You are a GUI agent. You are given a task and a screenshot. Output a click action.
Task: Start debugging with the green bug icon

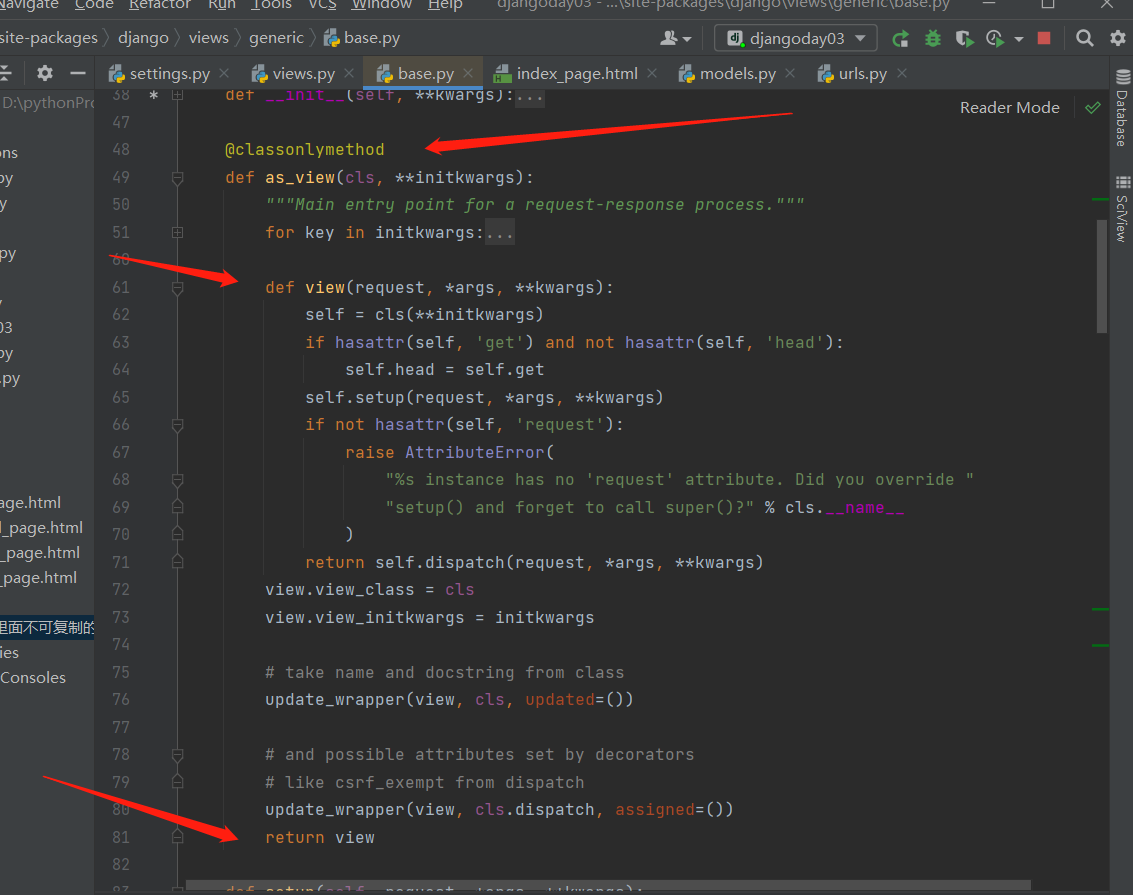[933, 38]
